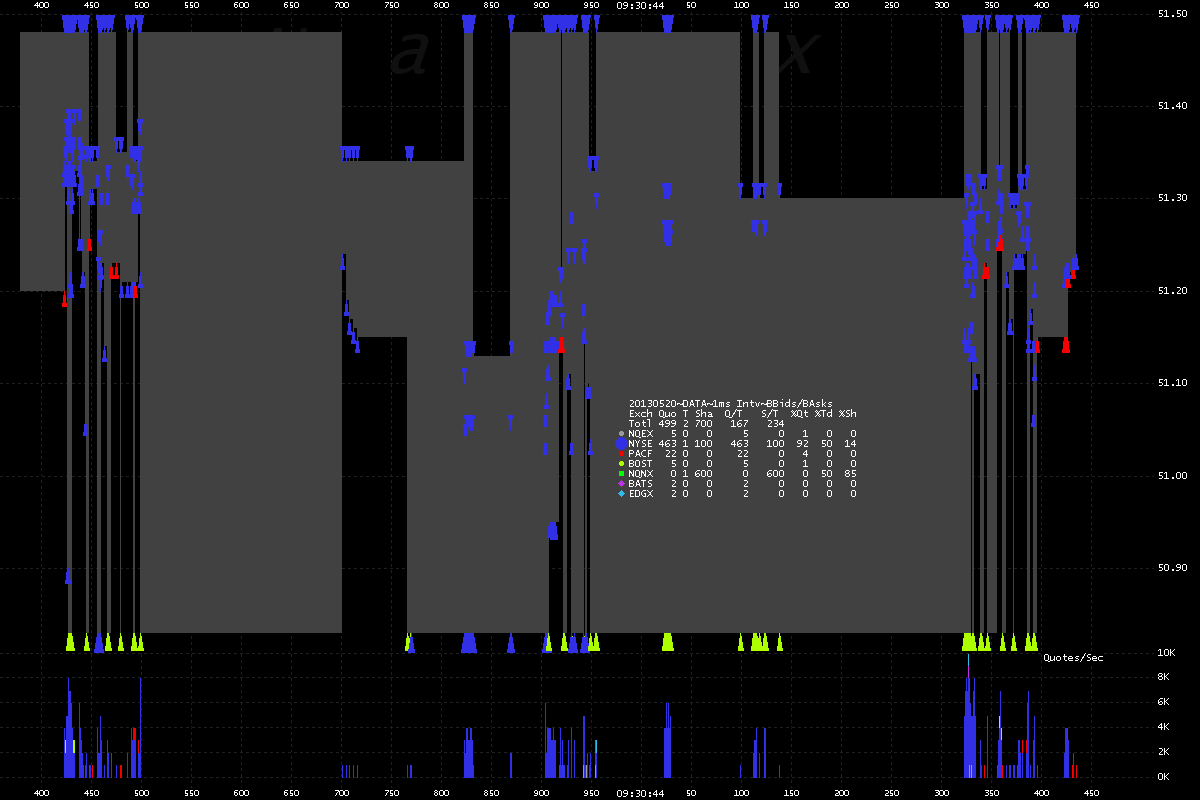Click the 10K quotes scale label
This screenshot has width=1200, height=800.
[1163, 653]
